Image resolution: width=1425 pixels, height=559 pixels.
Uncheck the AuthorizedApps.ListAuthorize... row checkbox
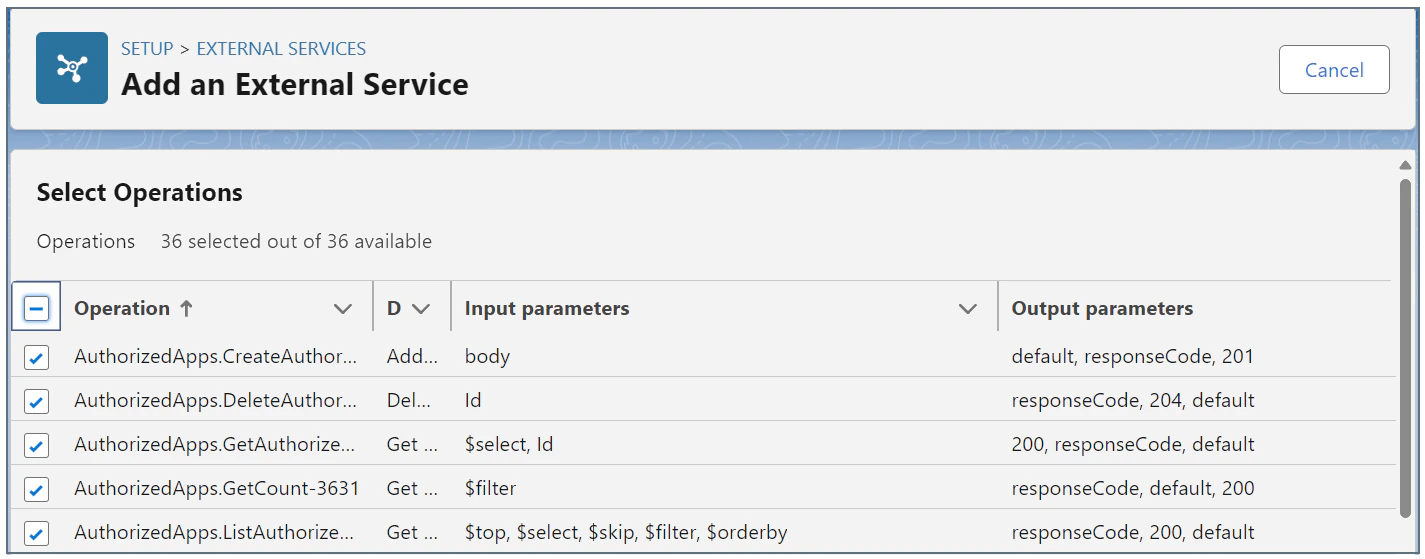click(36, 533)
